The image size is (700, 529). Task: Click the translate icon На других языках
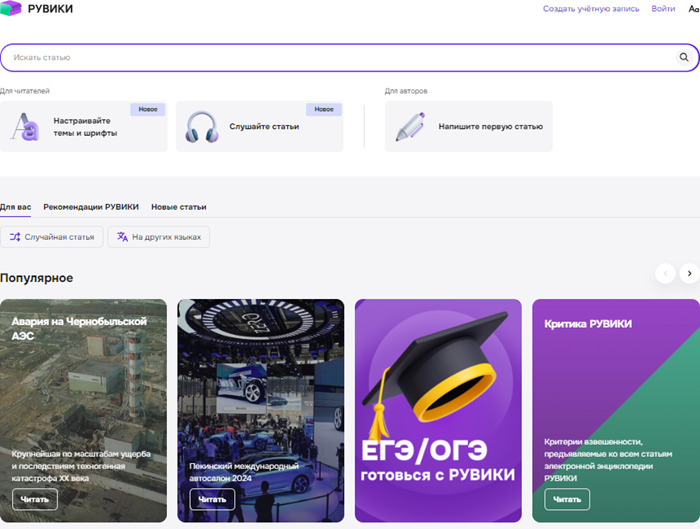tap(122, 237)
